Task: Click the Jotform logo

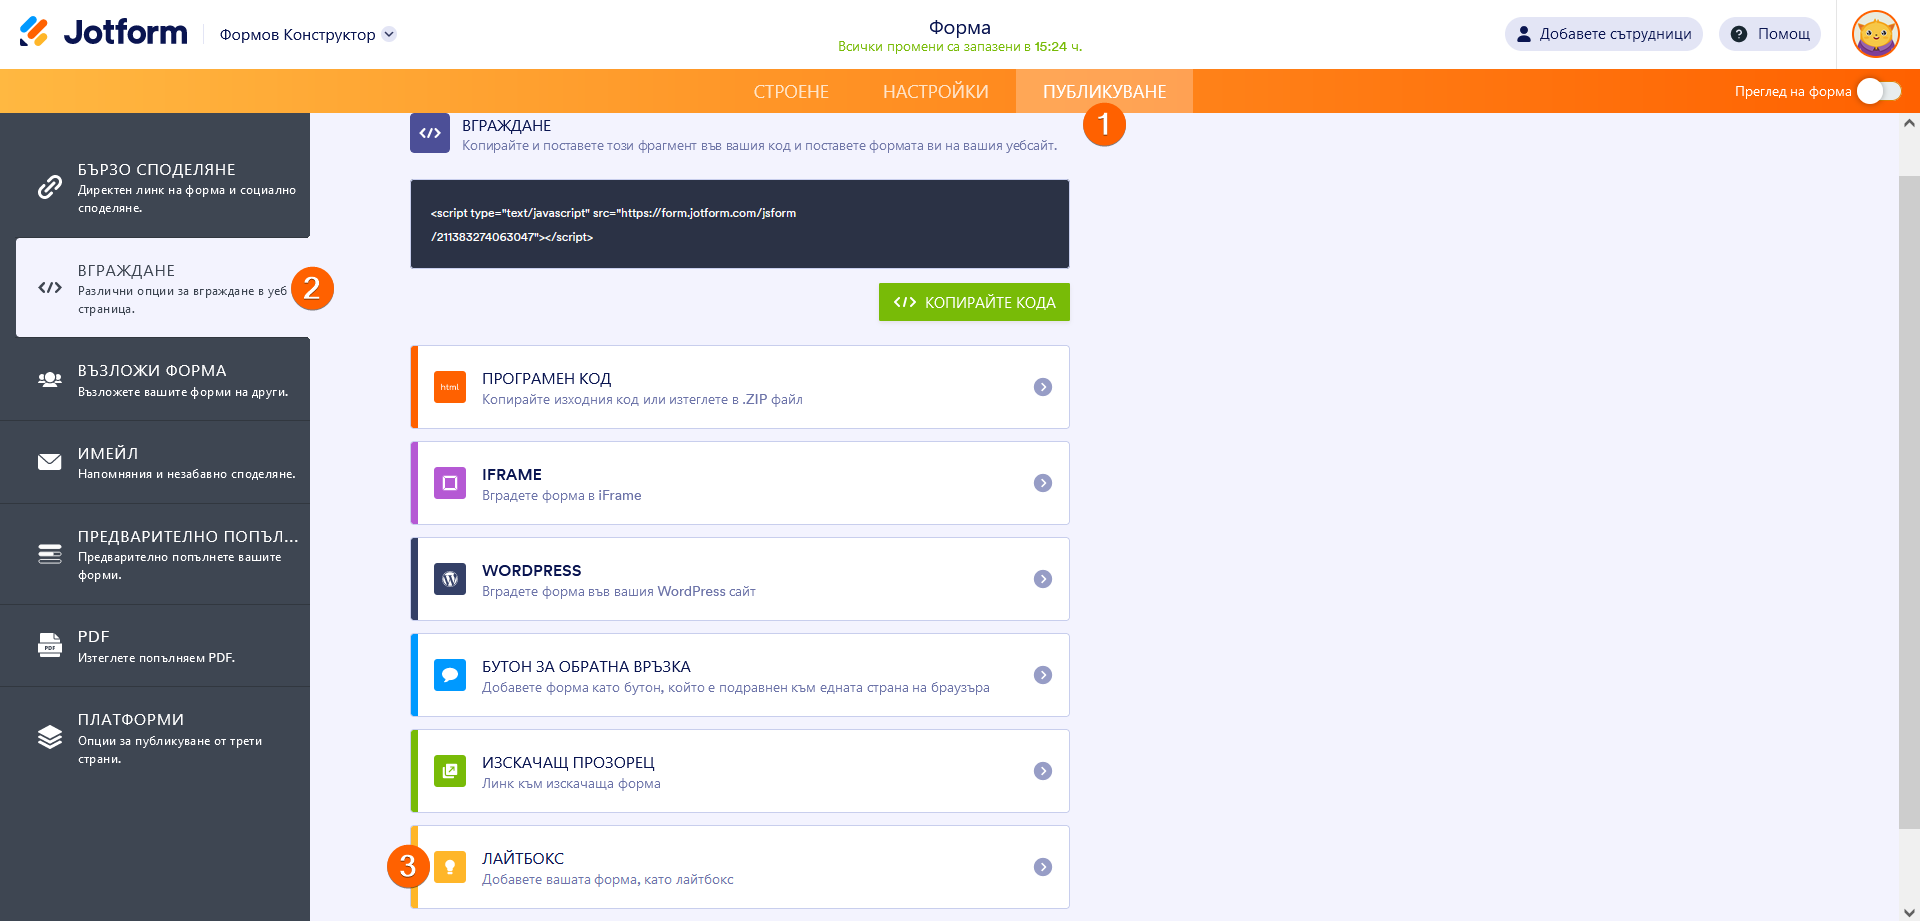Action: coord(103,33)
